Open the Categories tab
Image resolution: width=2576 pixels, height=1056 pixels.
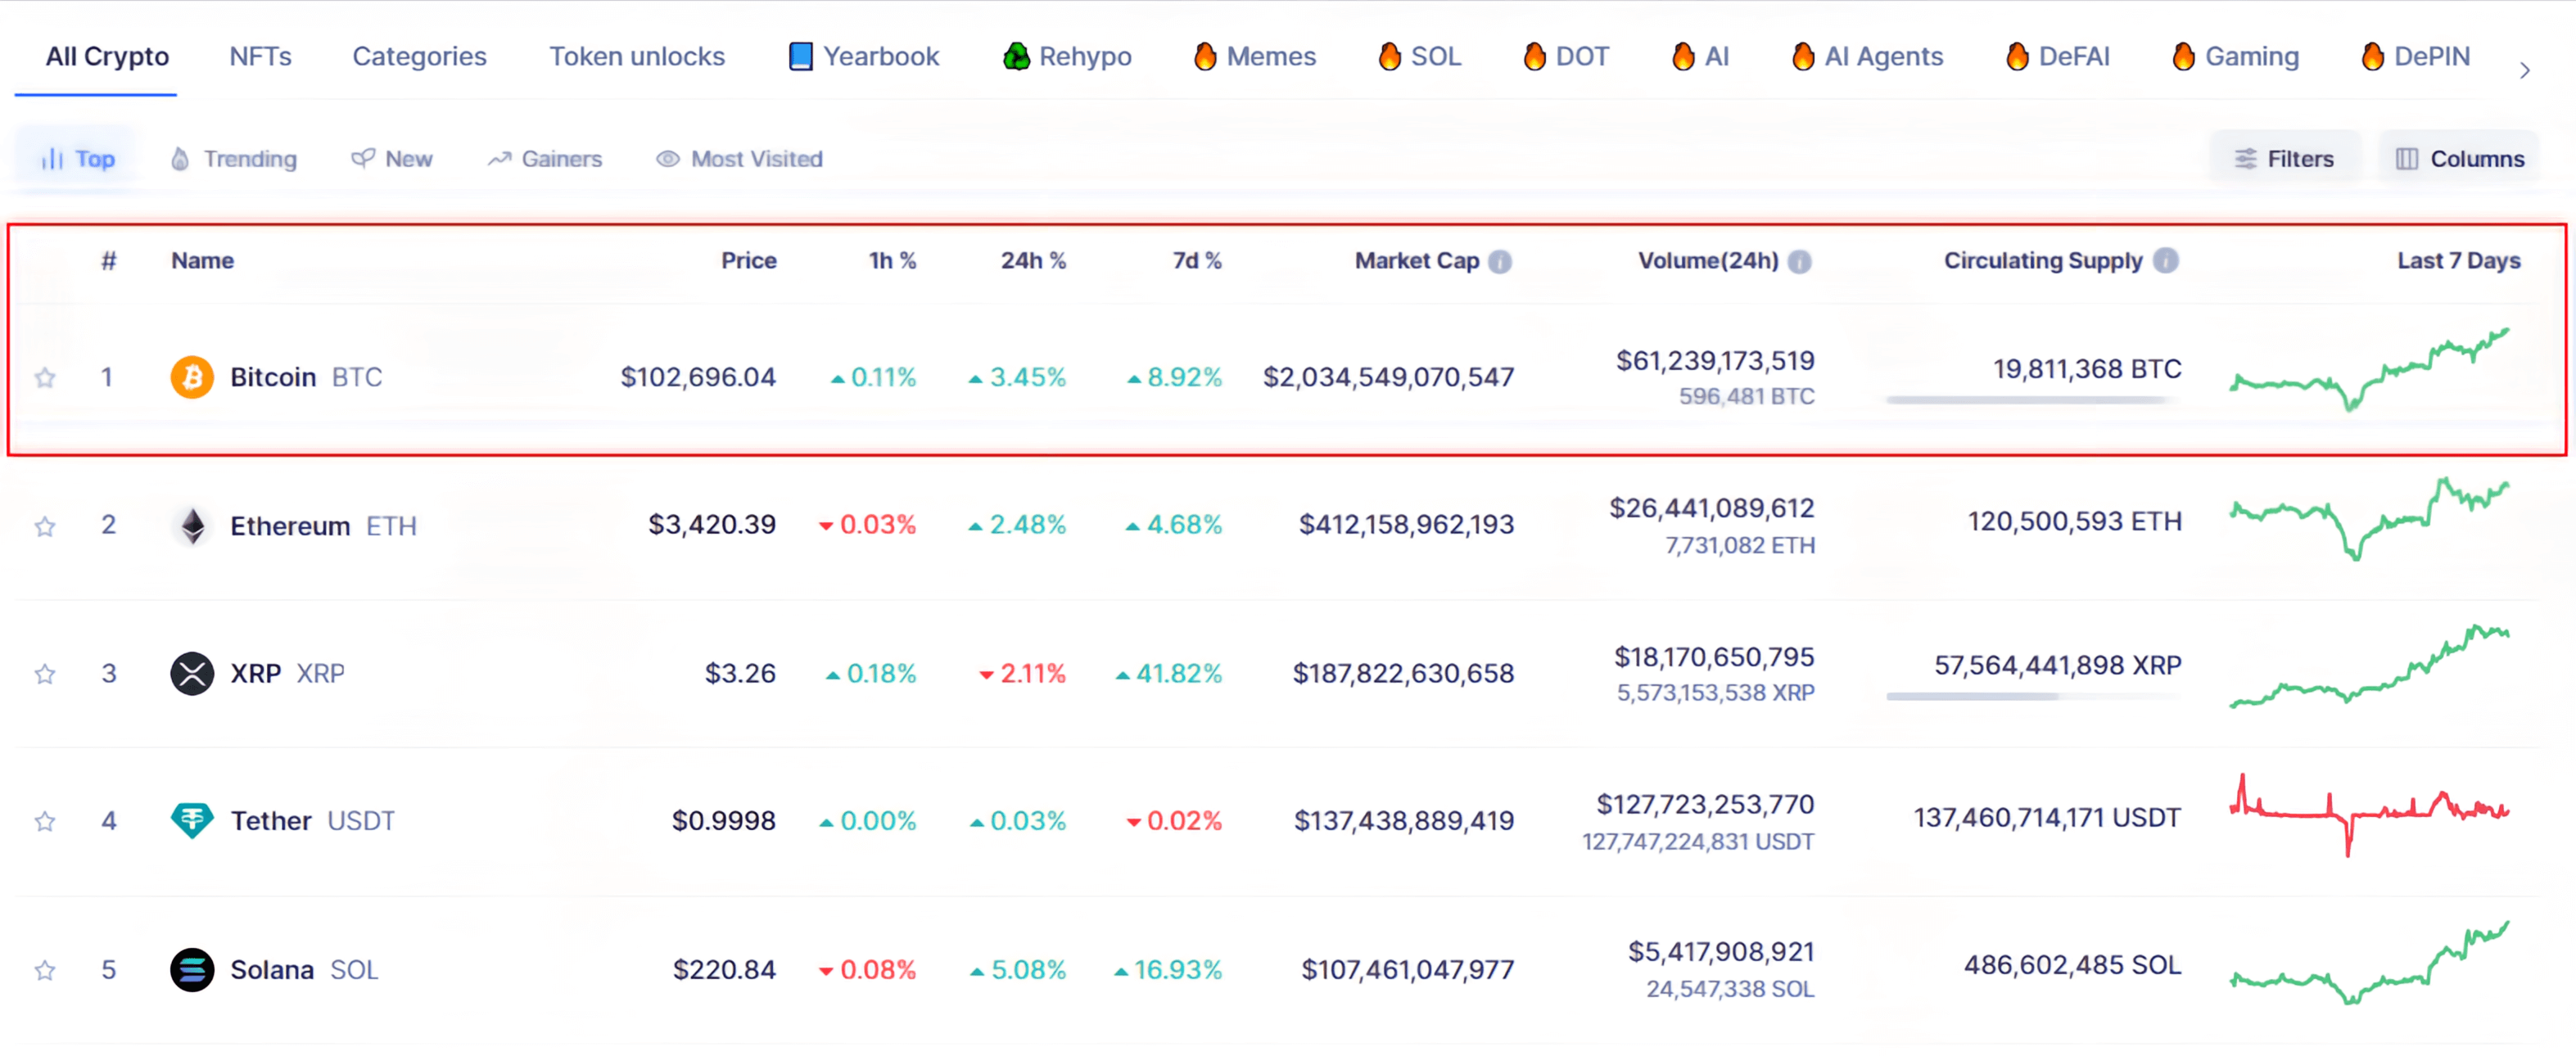419,56
